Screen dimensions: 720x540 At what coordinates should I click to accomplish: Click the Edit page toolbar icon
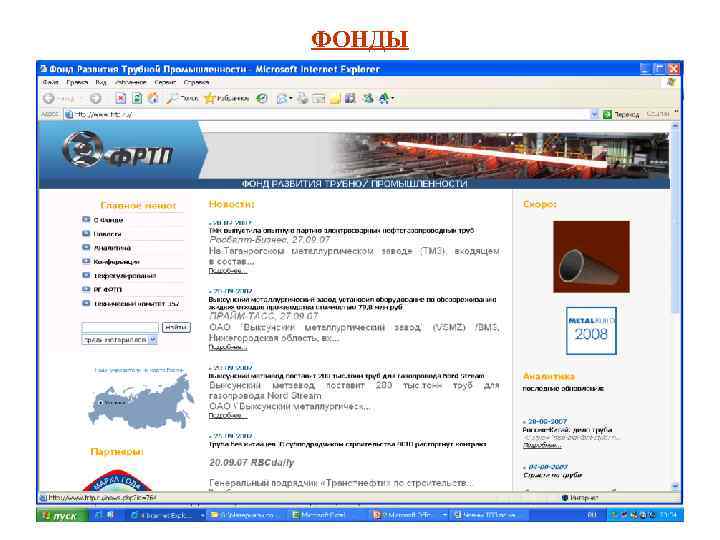coord(319,98)
